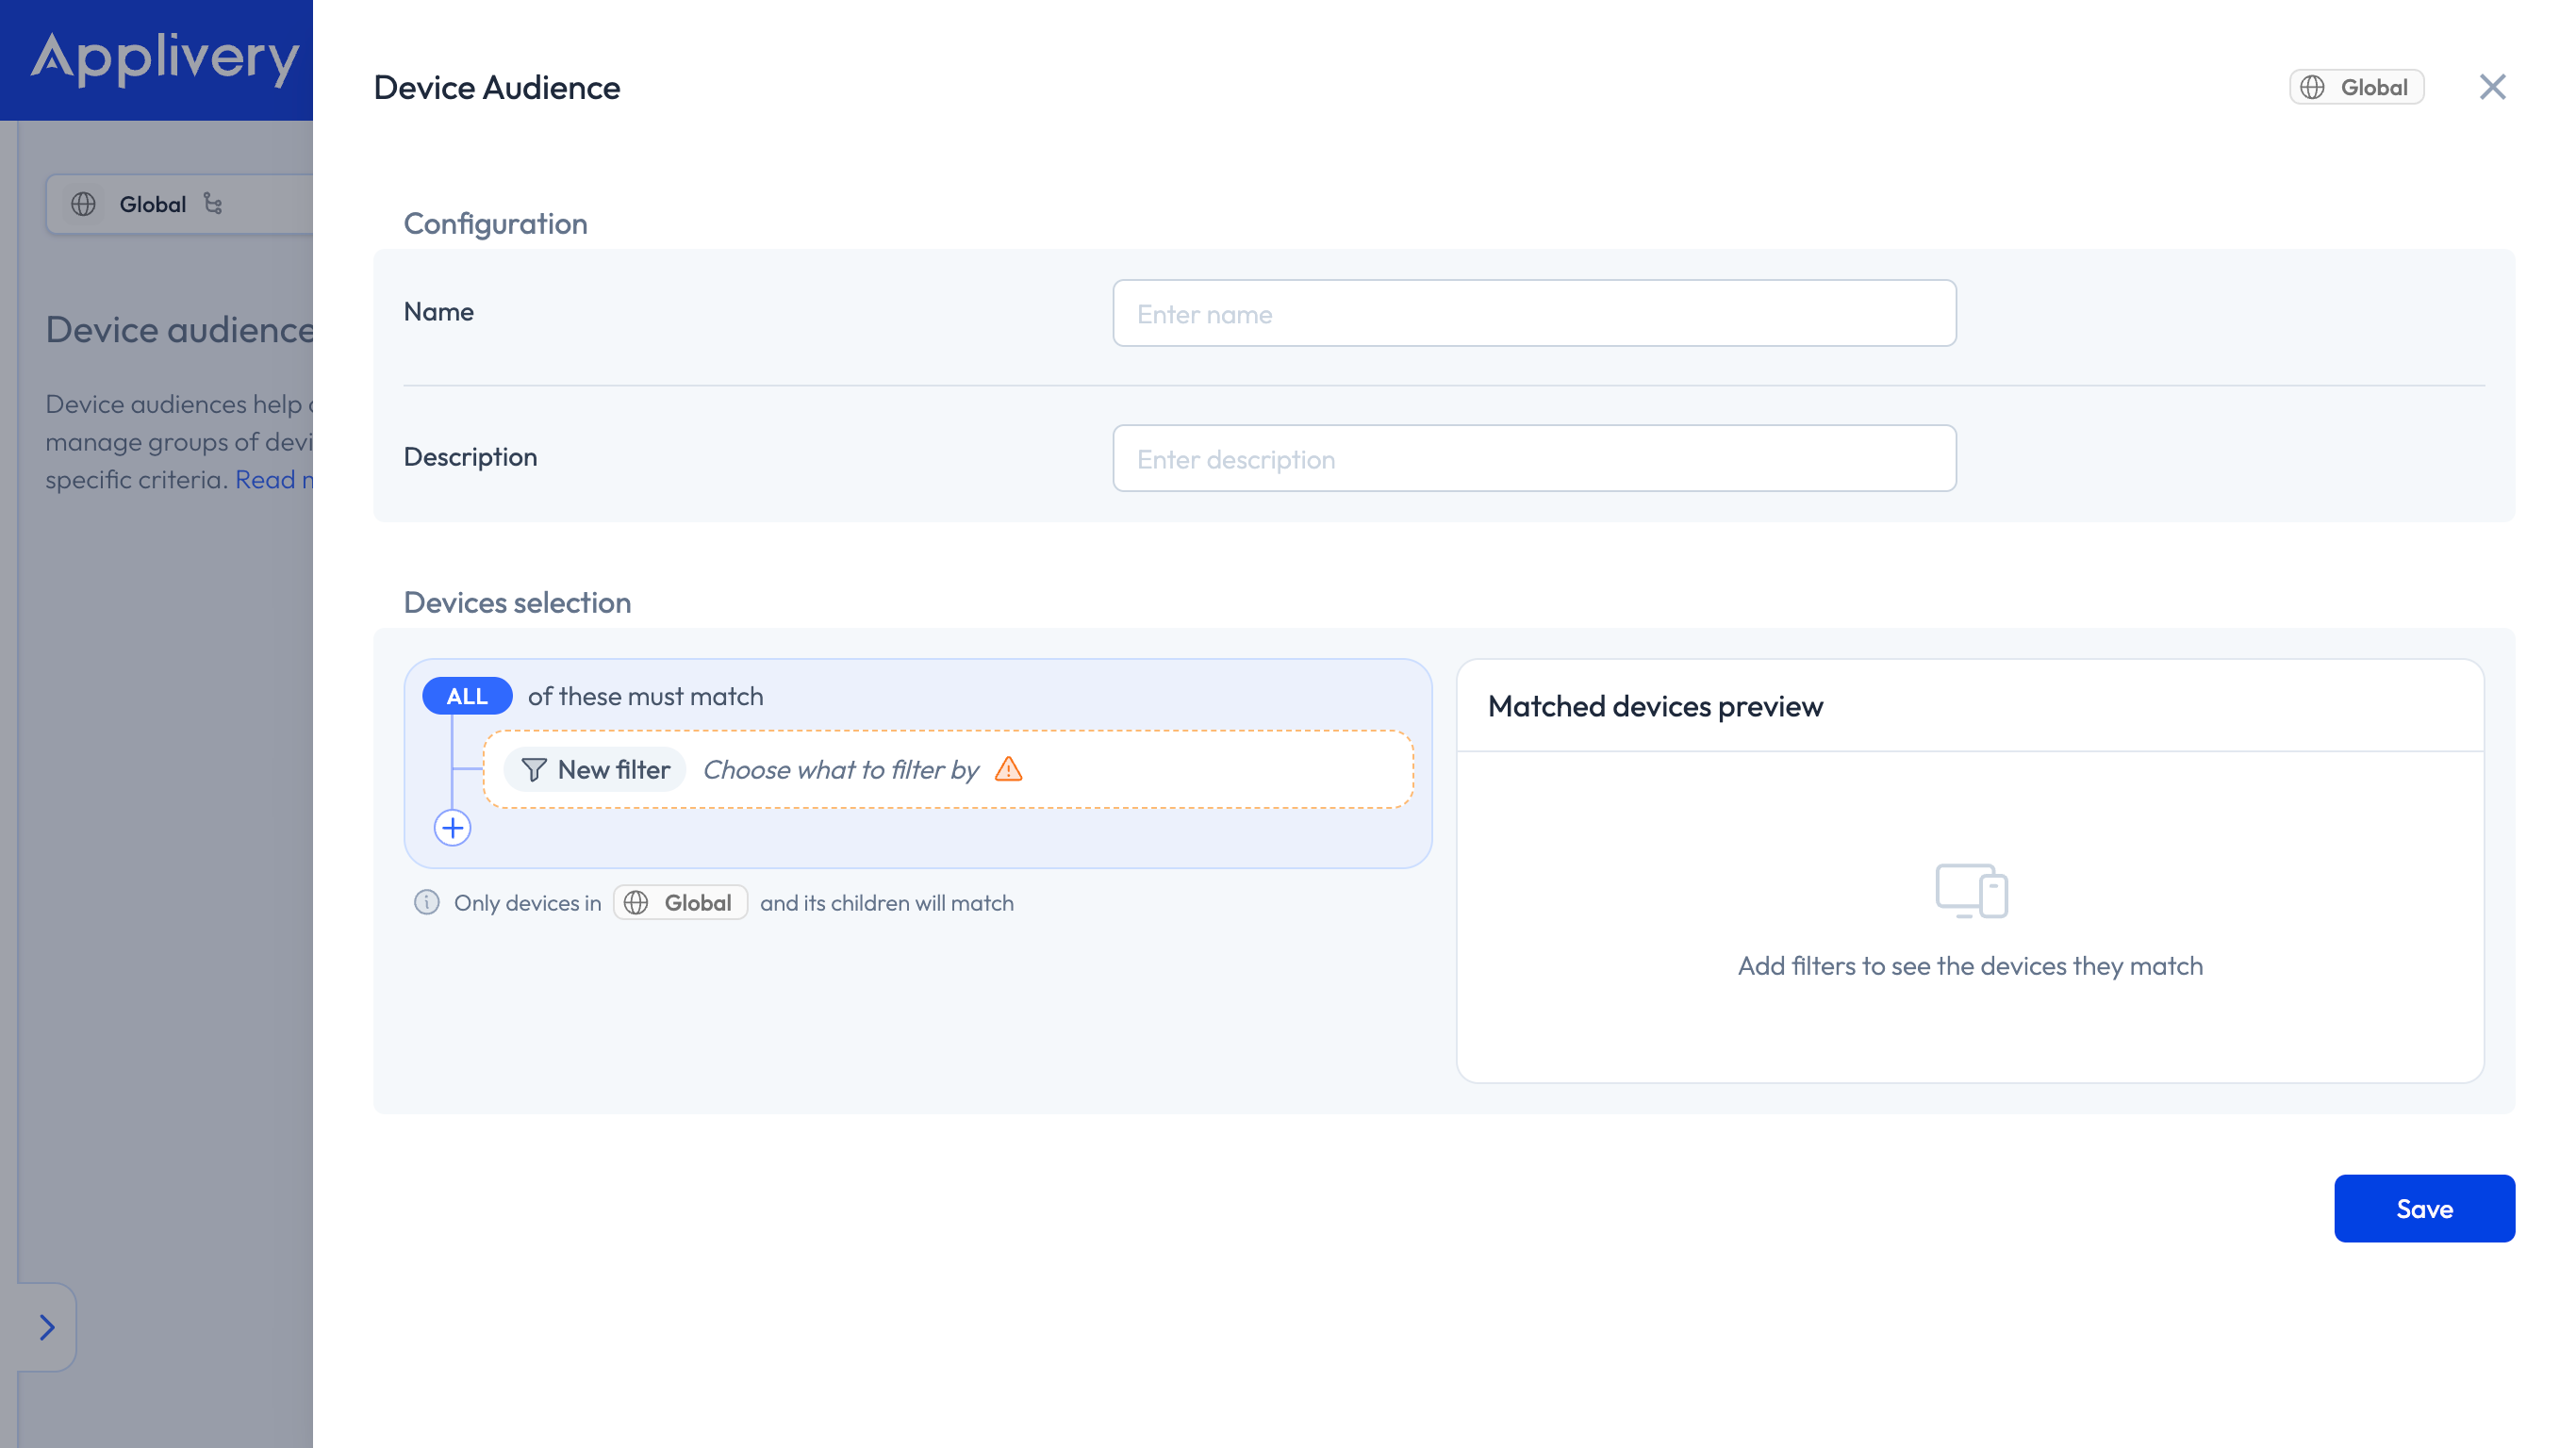The height and width of the screenshot is (1448, 2576).
Task: Click the orange warning triangle icon
Action: (x=1008, y=769)
